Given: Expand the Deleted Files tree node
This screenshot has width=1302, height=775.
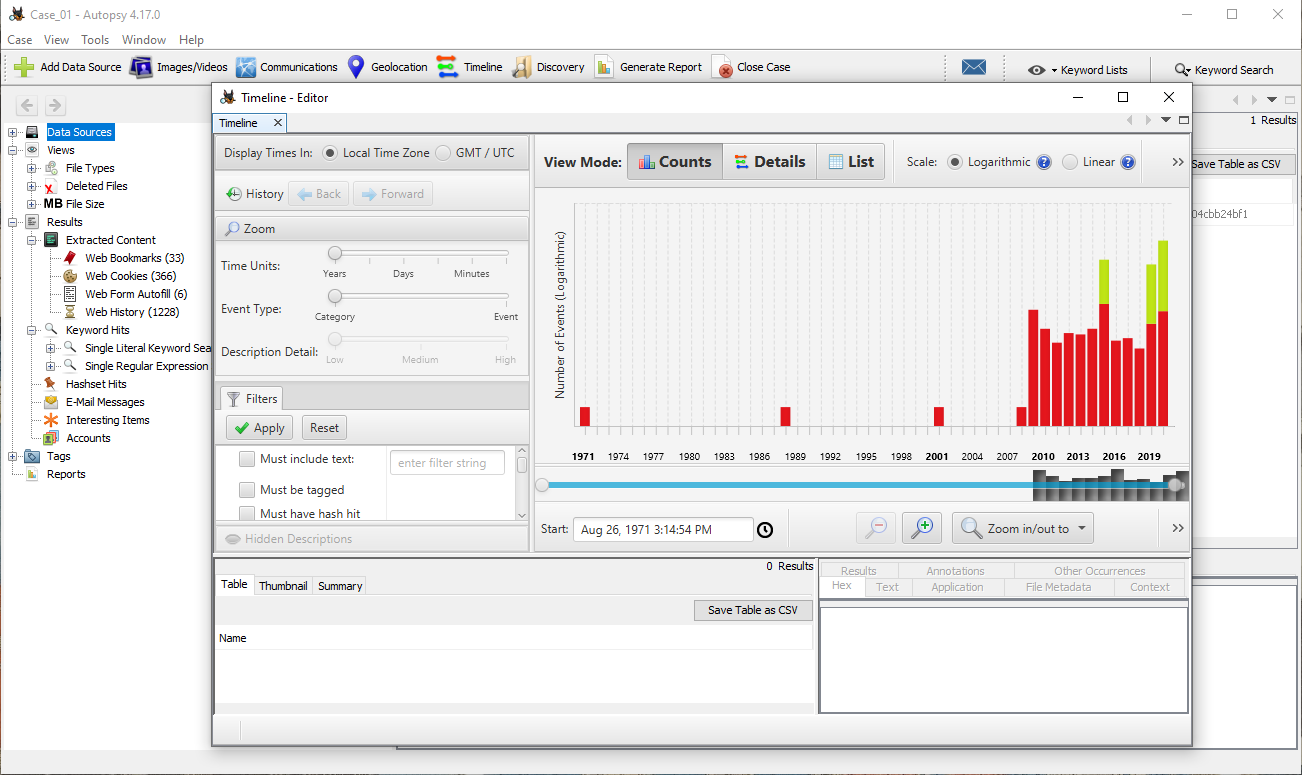Looking at the screenshot, I should pos(32,186).
